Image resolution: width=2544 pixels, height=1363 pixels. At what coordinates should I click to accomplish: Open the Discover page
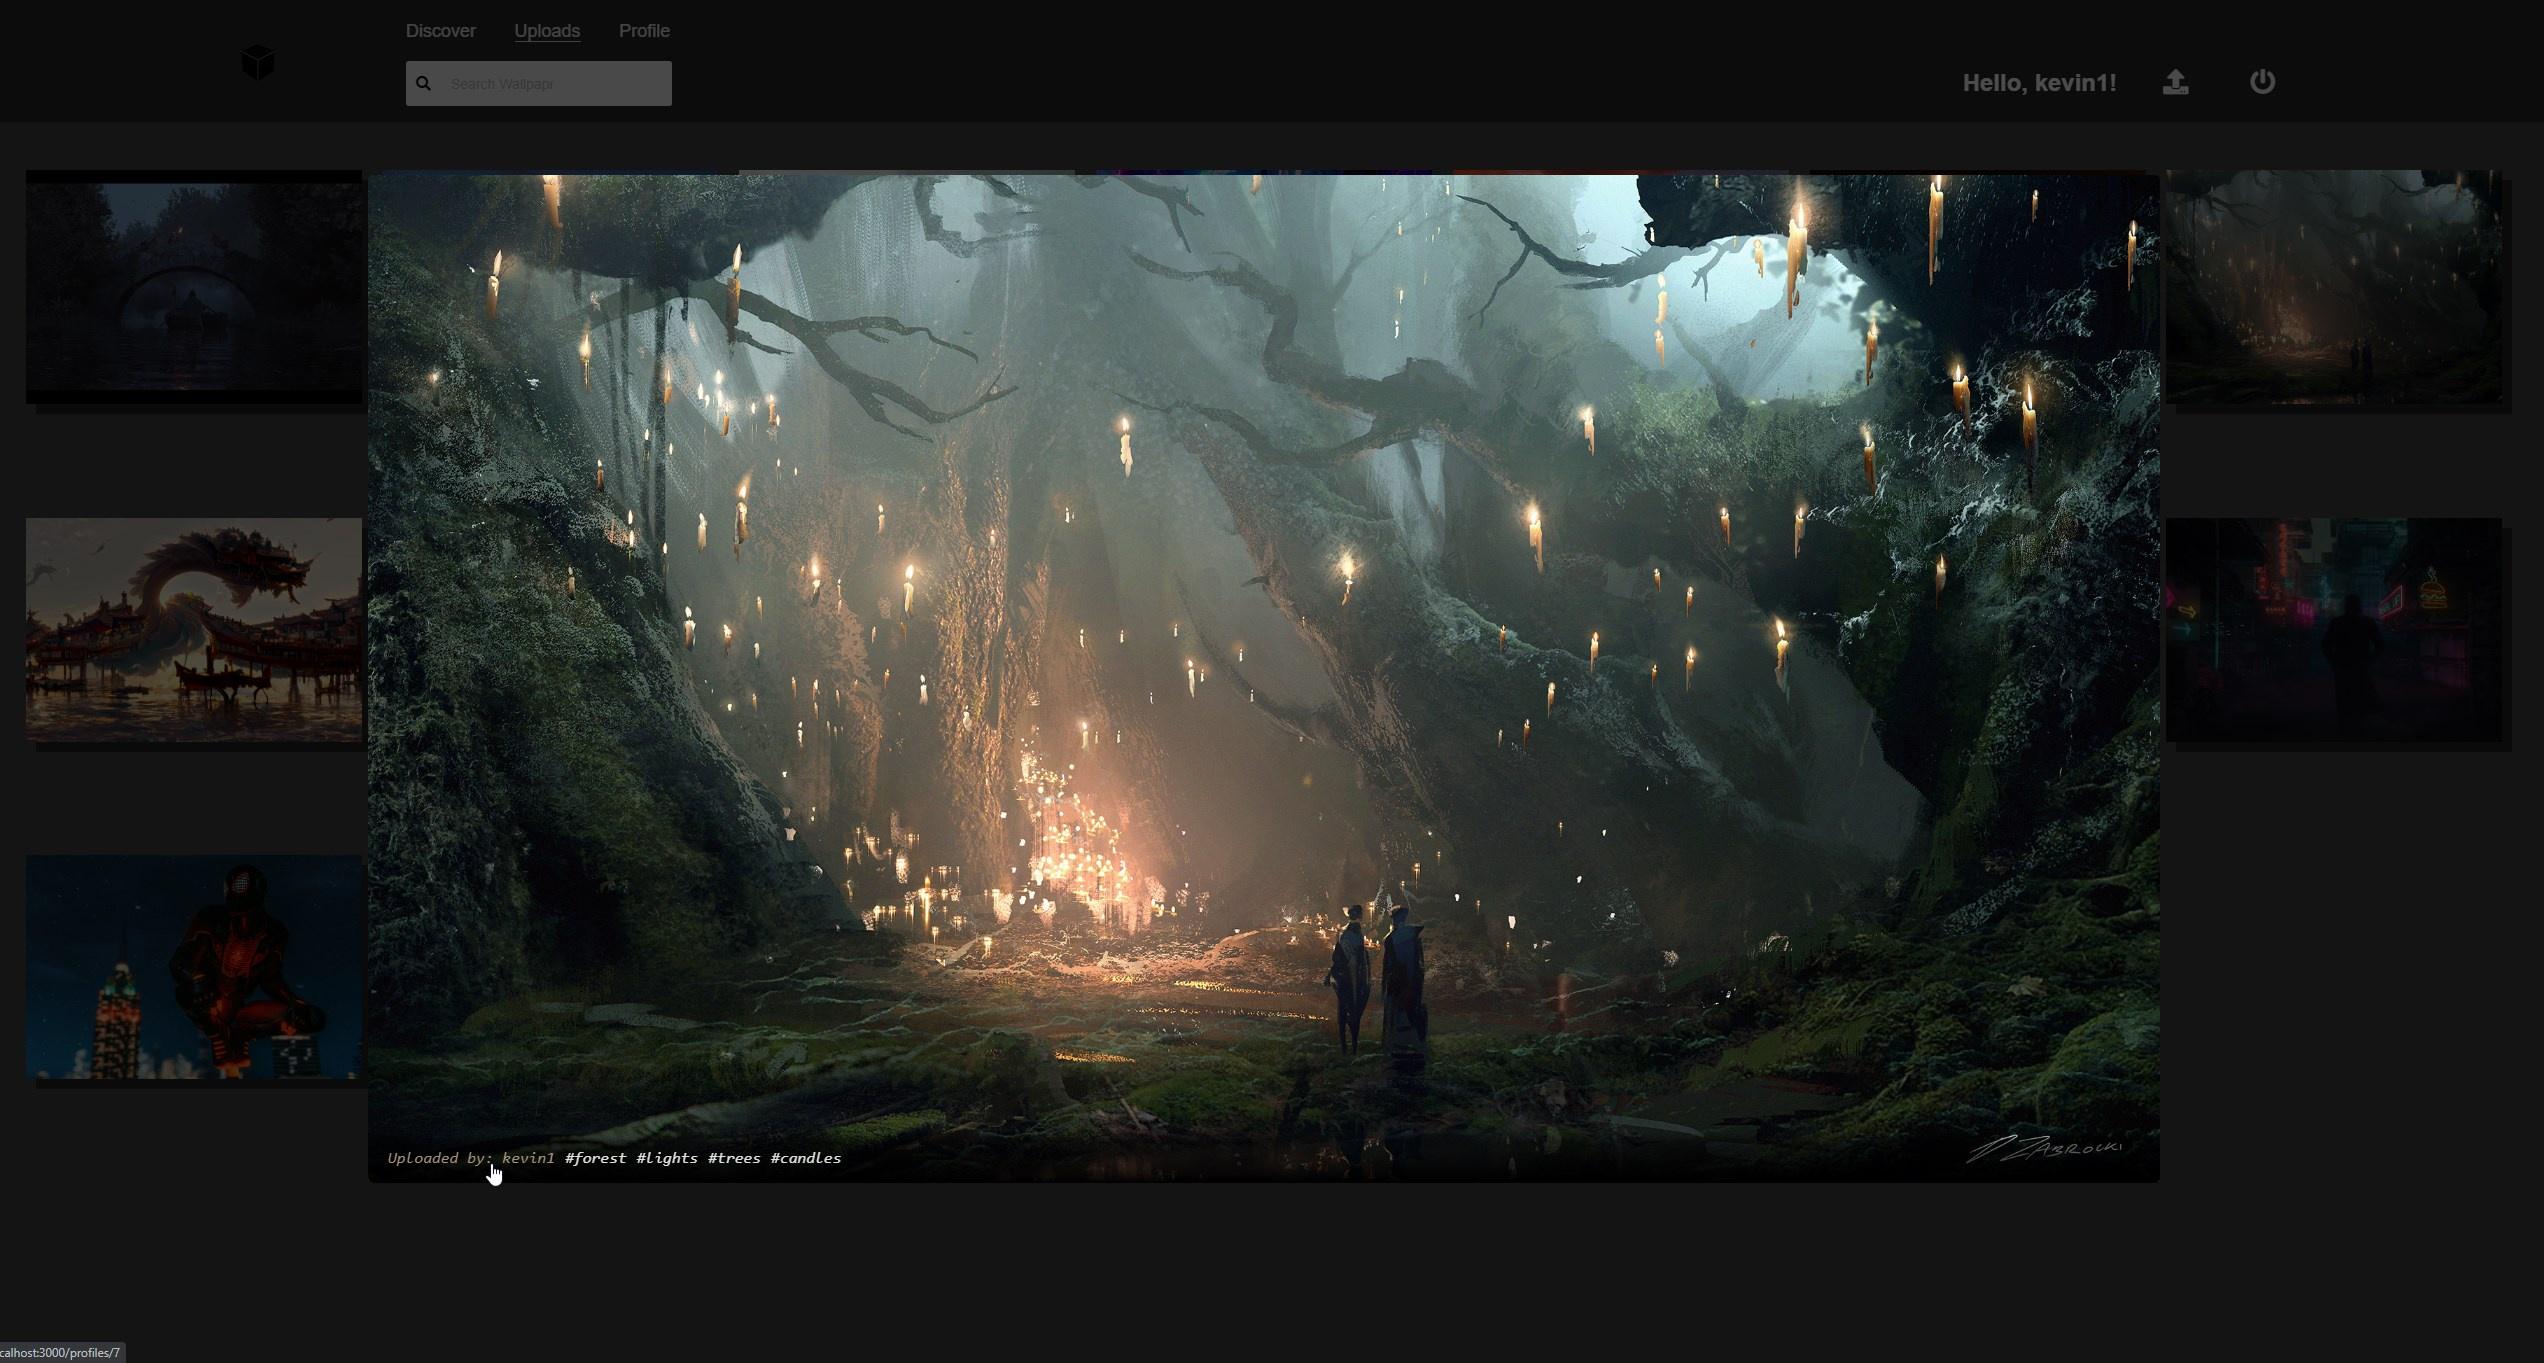440,31
